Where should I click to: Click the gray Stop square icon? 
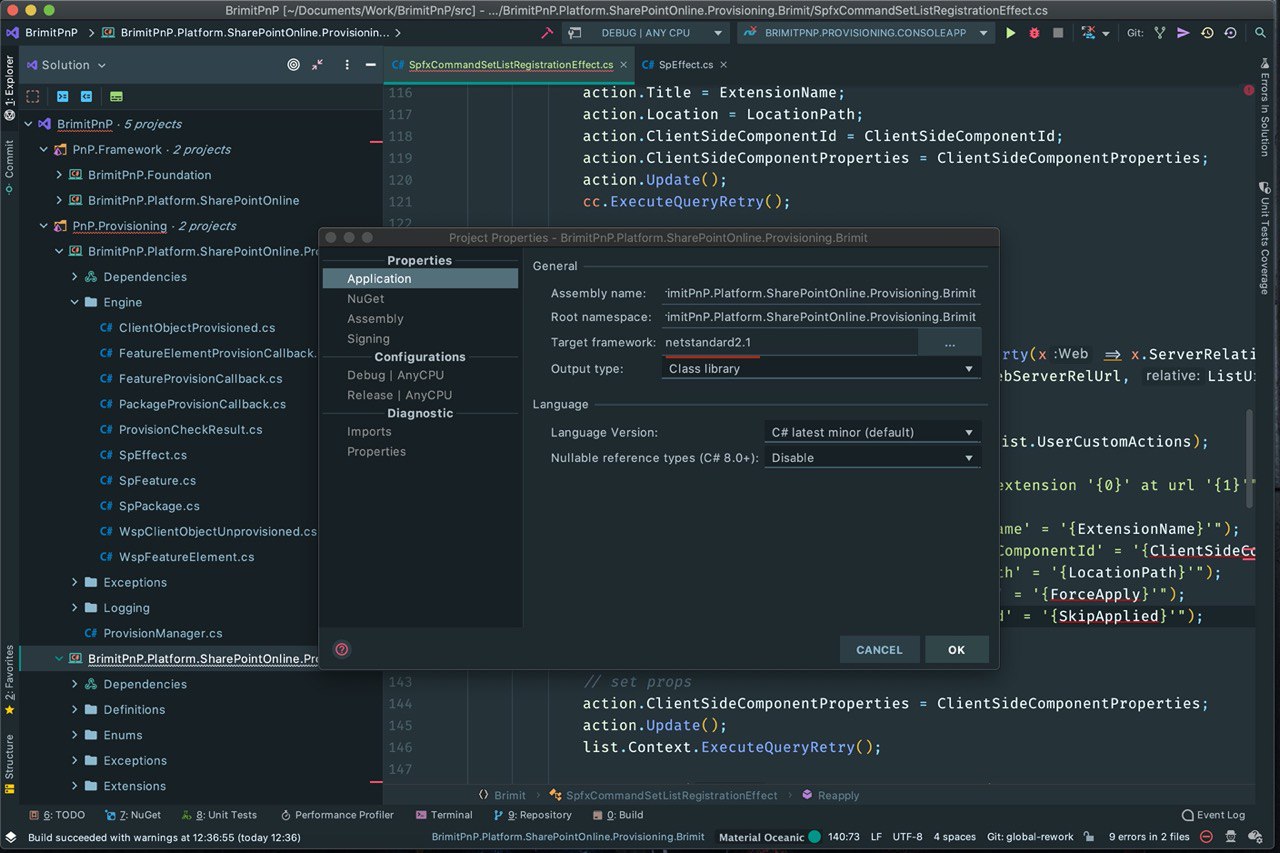[x=1058, y=33]
